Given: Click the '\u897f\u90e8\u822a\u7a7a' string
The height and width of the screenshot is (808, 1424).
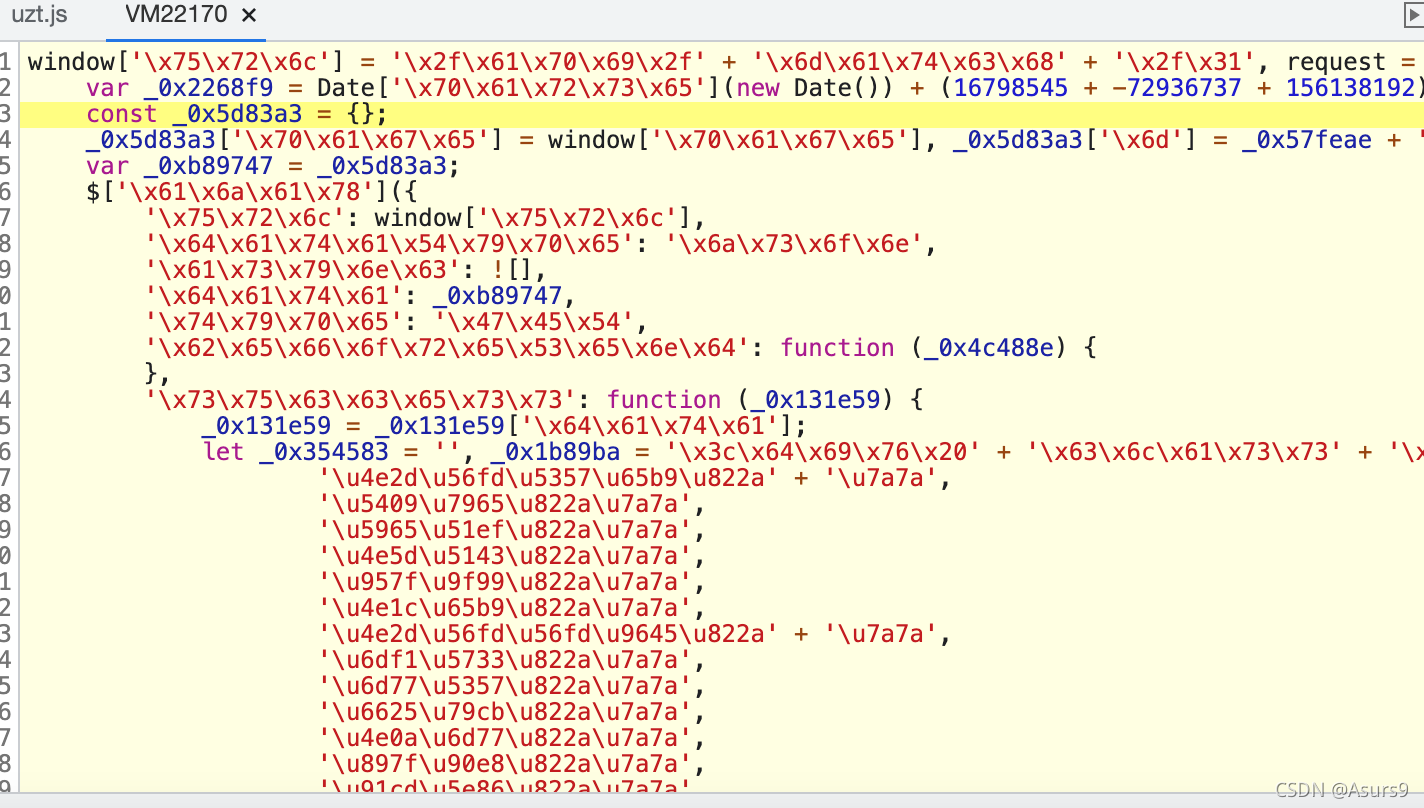Looking at the screenshot, I should 505,764.
